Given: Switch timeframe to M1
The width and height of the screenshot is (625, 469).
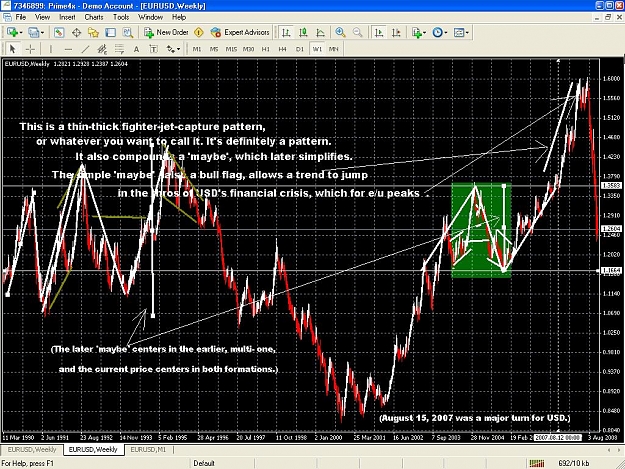Looking at the screenshot, I should click(x=197, y=49).
